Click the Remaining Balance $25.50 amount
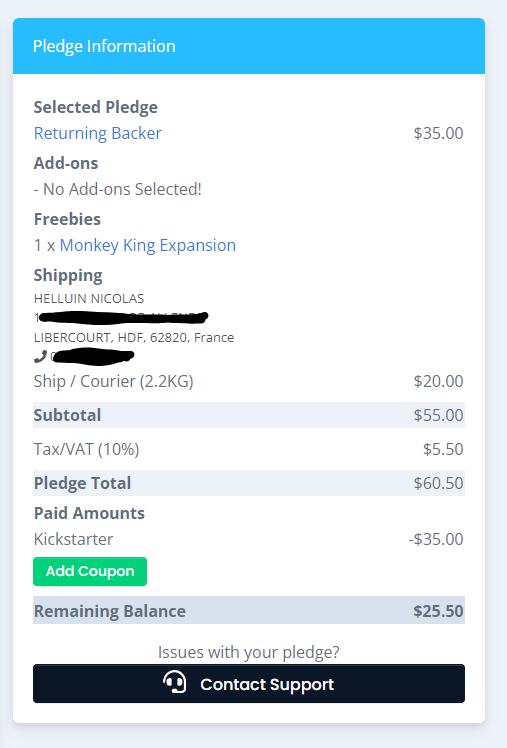 tap(438, 611)
